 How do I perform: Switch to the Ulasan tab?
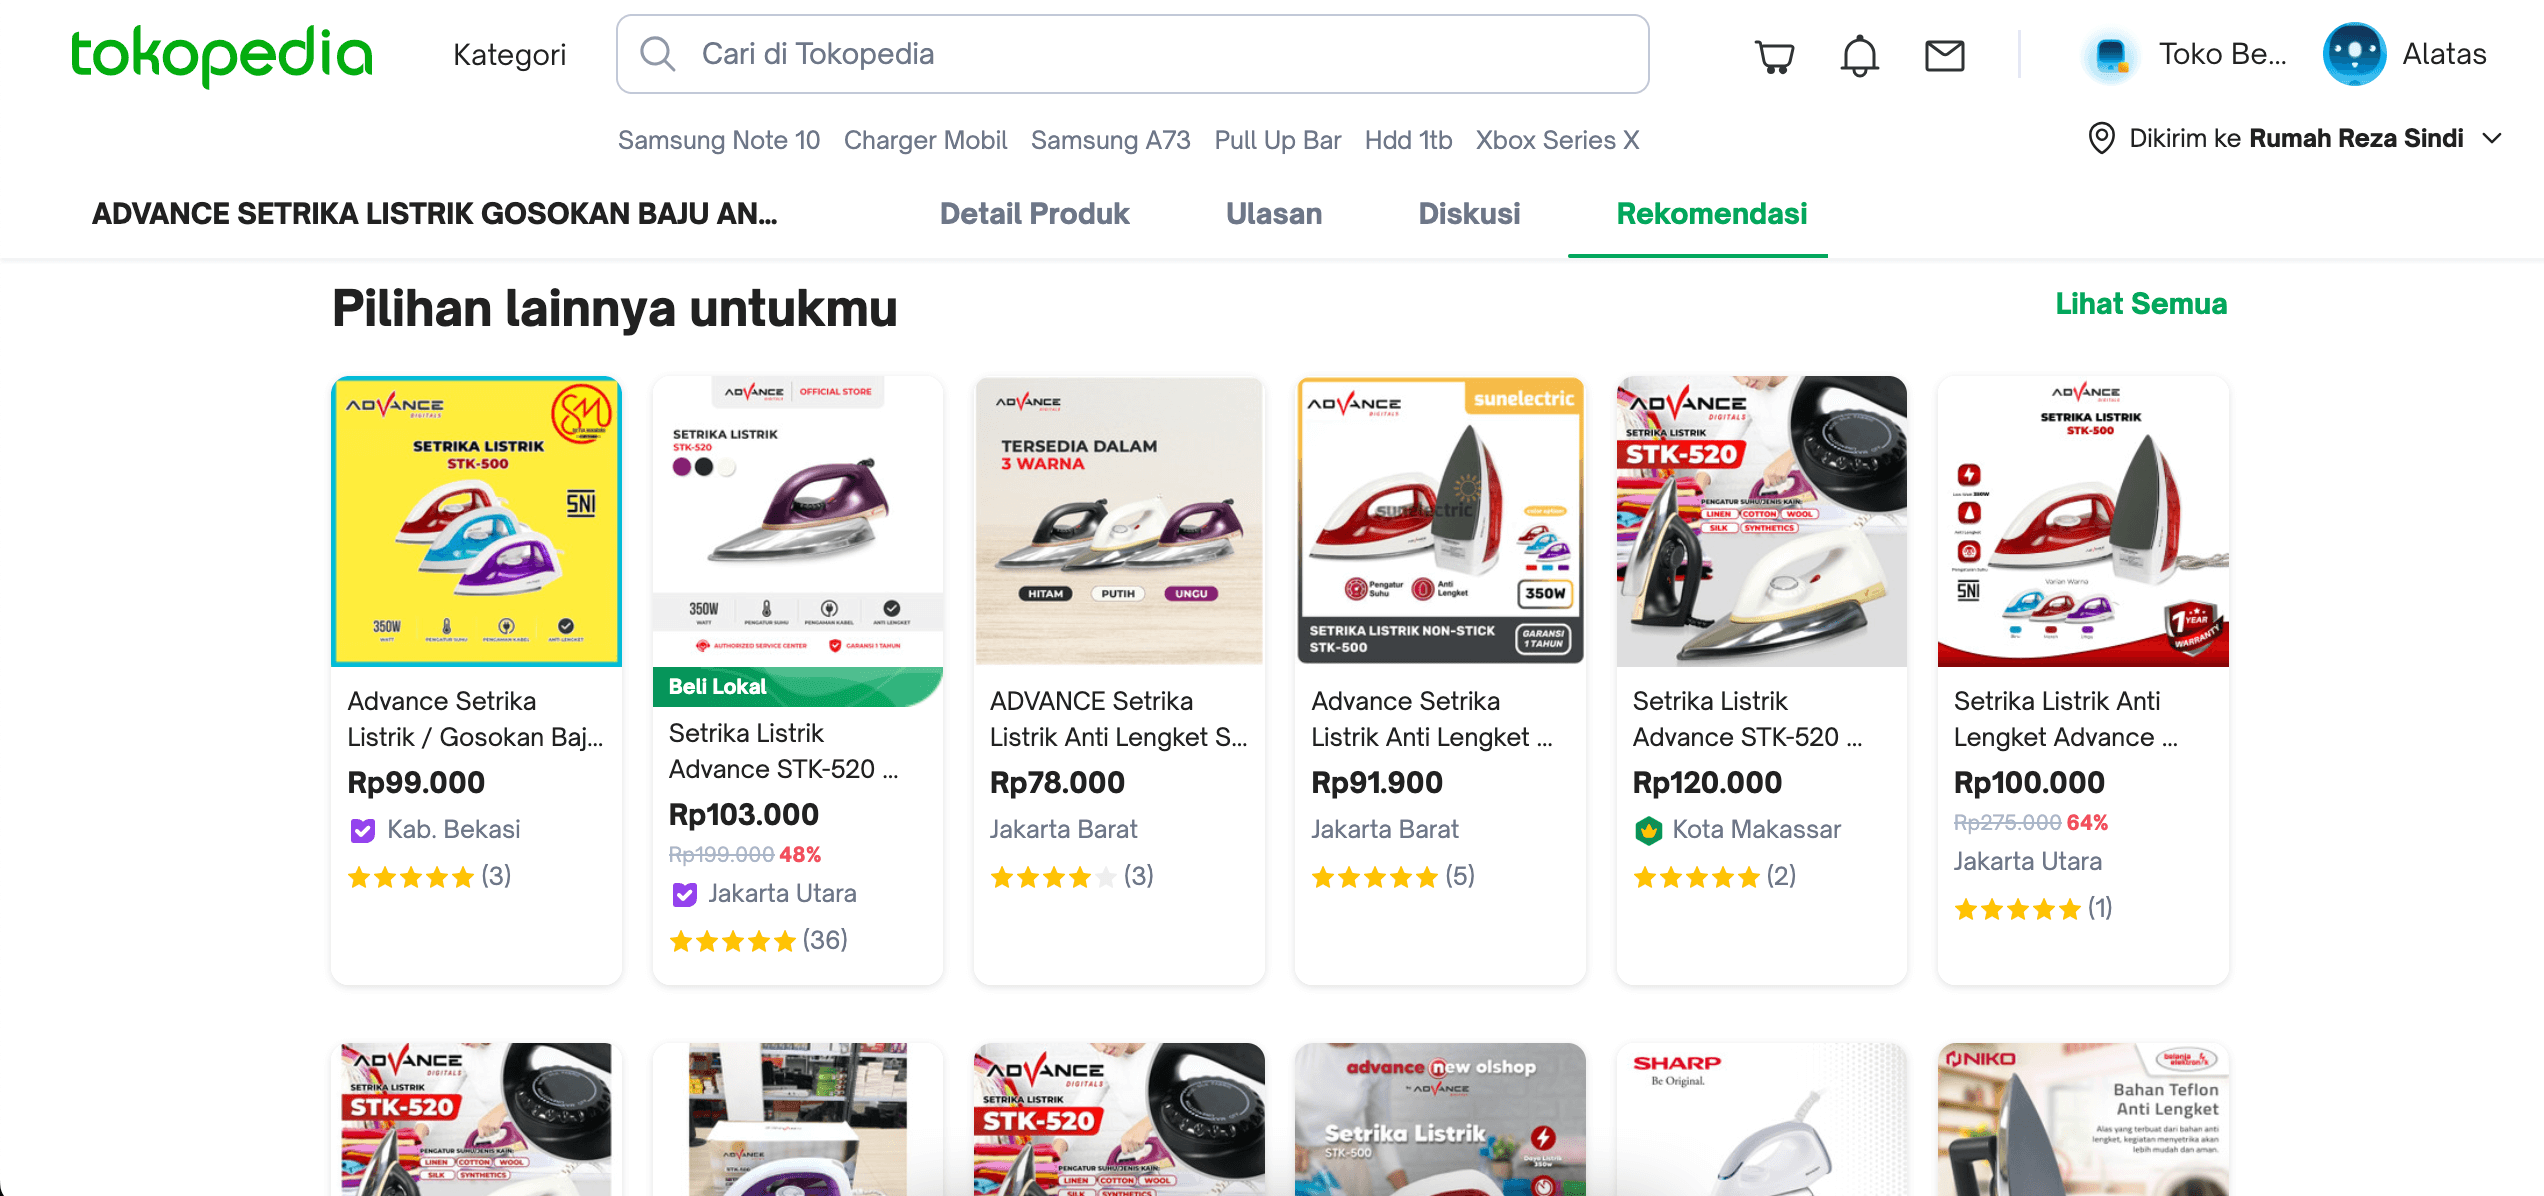tap(1273, 213)
